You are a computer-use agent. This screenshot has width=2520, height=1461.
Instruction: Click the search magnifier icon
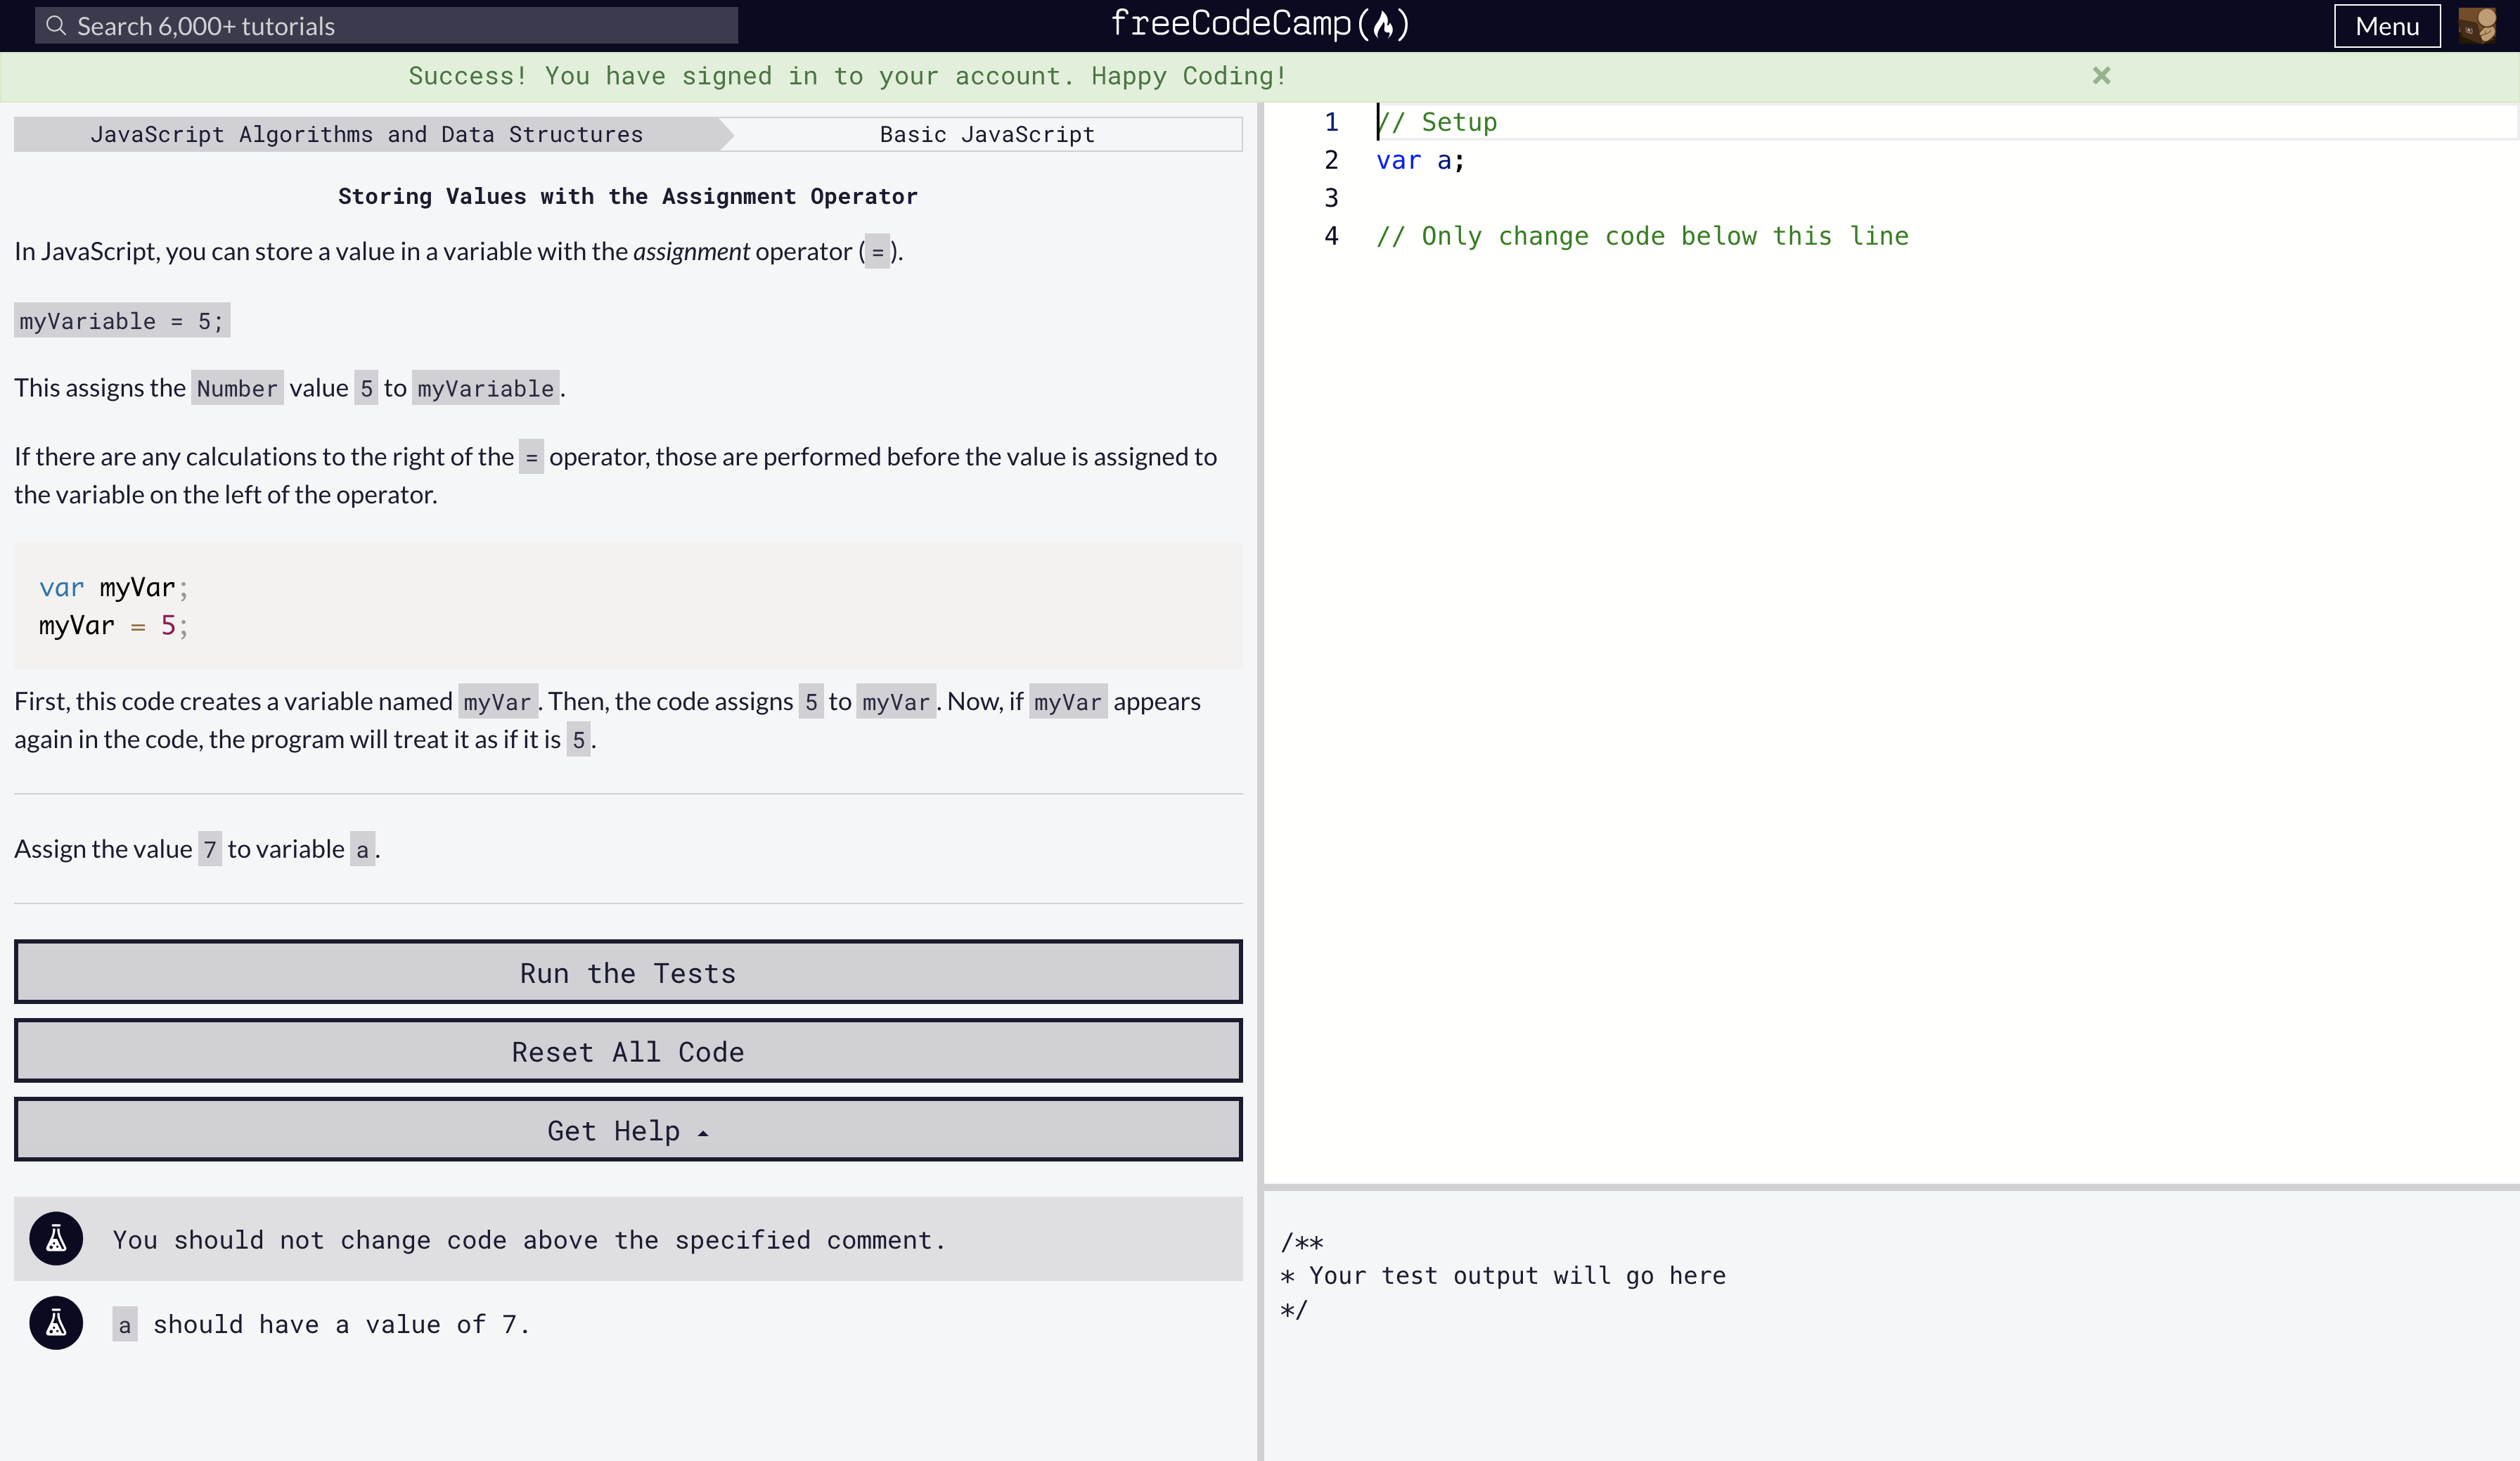[56, 25]
